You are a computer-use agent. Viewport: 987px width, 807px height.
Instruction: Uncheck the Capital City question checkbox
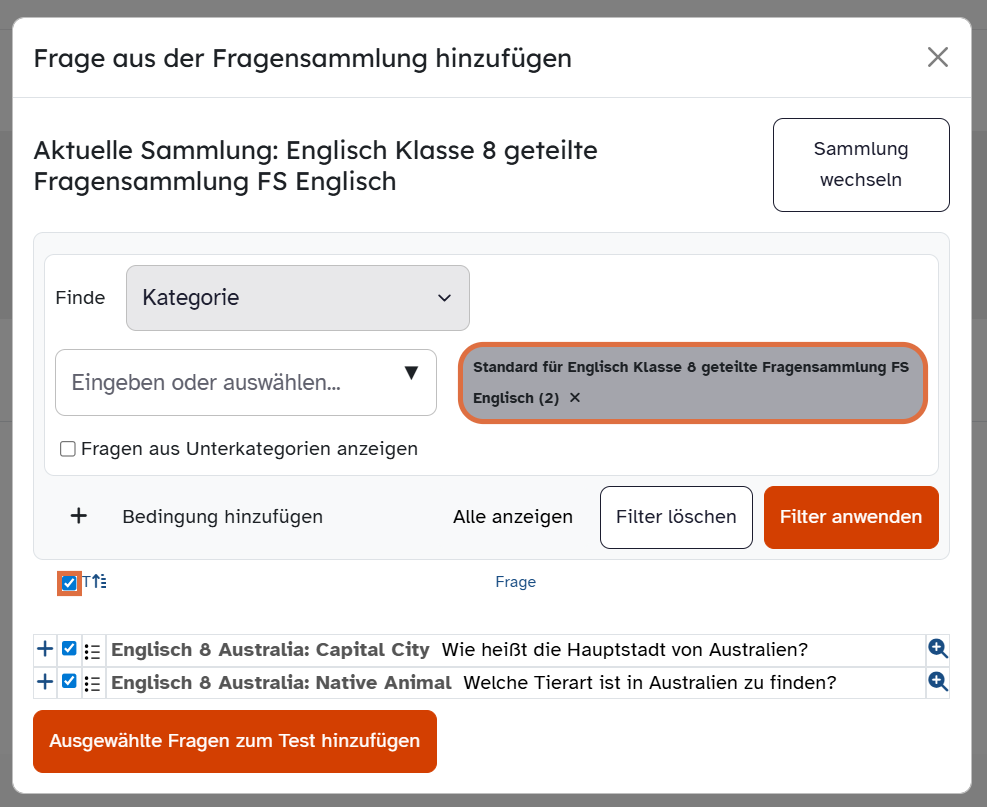[69, 649]
